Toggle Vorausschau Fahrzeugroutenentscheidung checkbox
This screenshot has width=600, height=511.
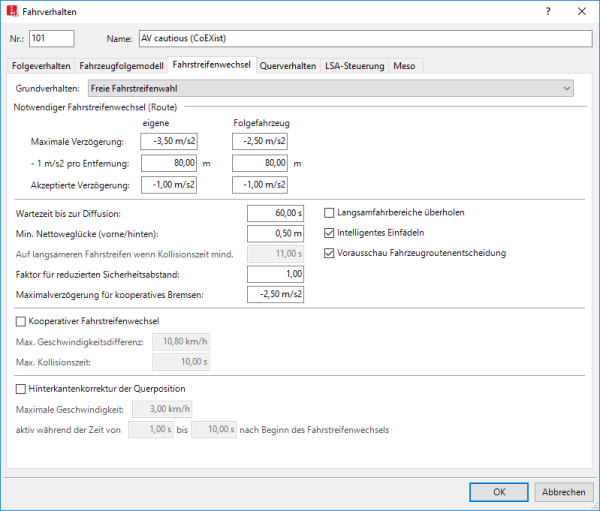coord(331,253)
